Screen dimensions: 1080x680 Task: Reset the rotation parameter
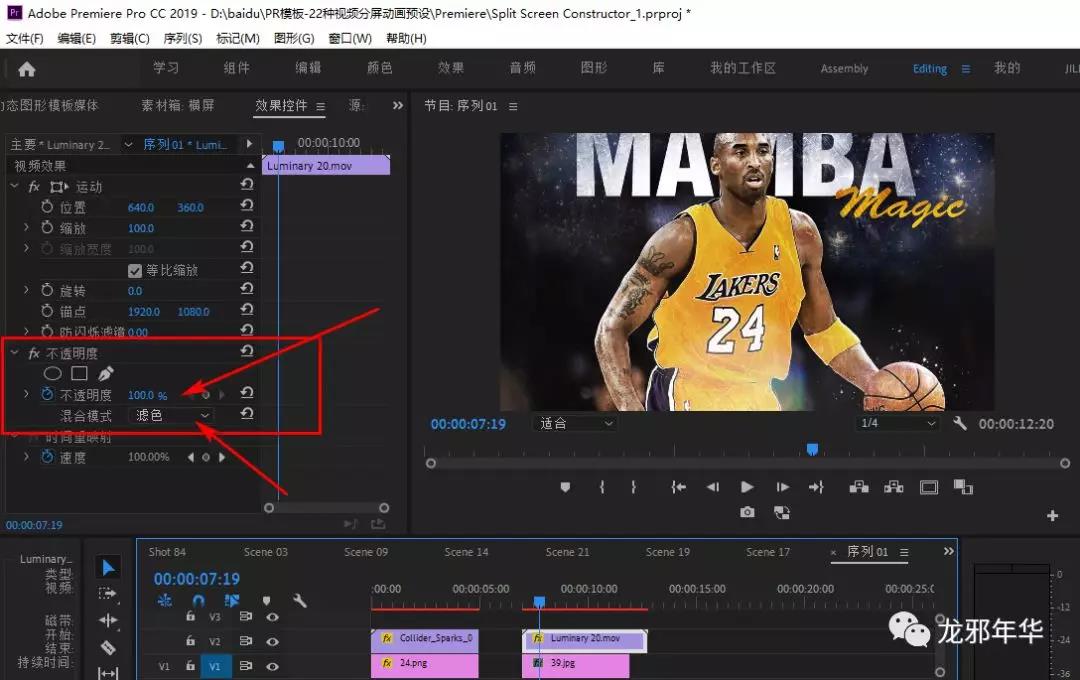(x=247, y=289)
